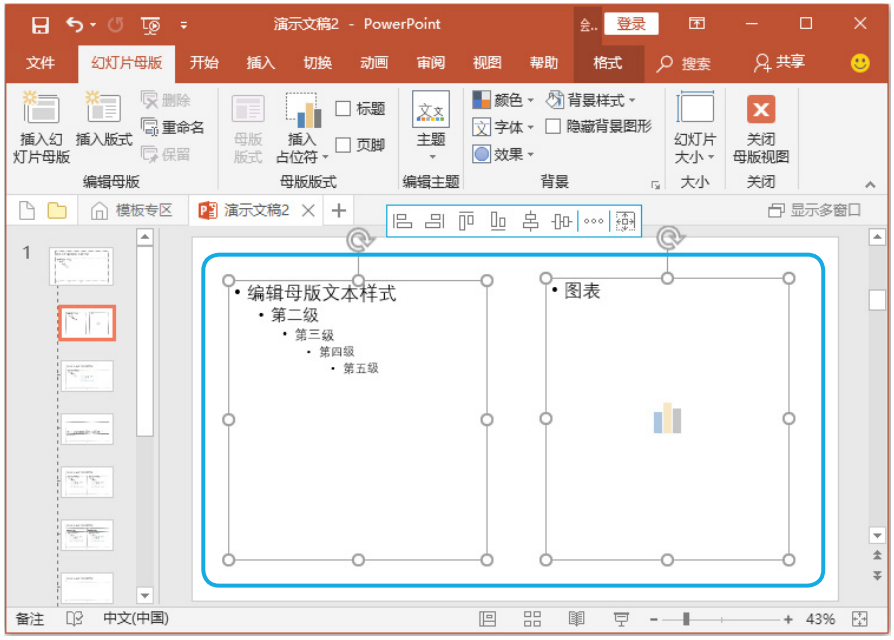This screenshot has width=894, height=640.
Task: Add a new tab with the plus button
Action: [339, 211]
